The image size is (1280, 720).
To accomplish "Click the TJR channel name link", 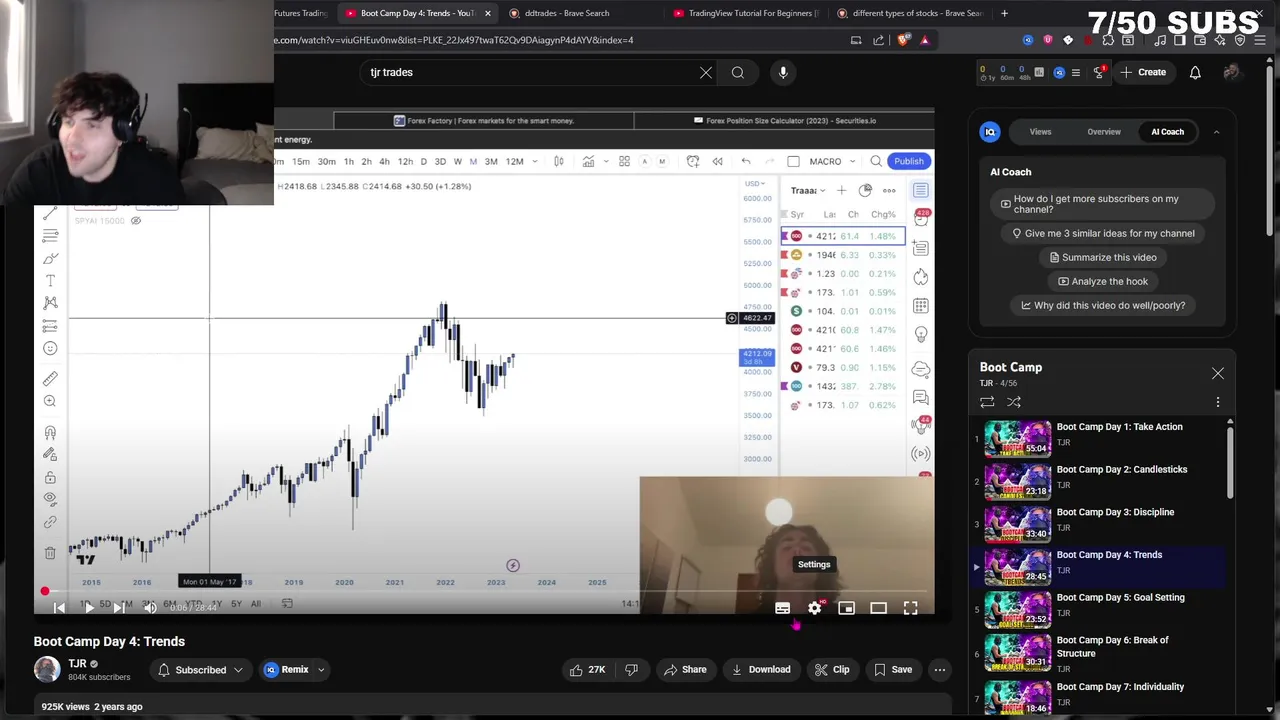I will [x=77, y=663].
